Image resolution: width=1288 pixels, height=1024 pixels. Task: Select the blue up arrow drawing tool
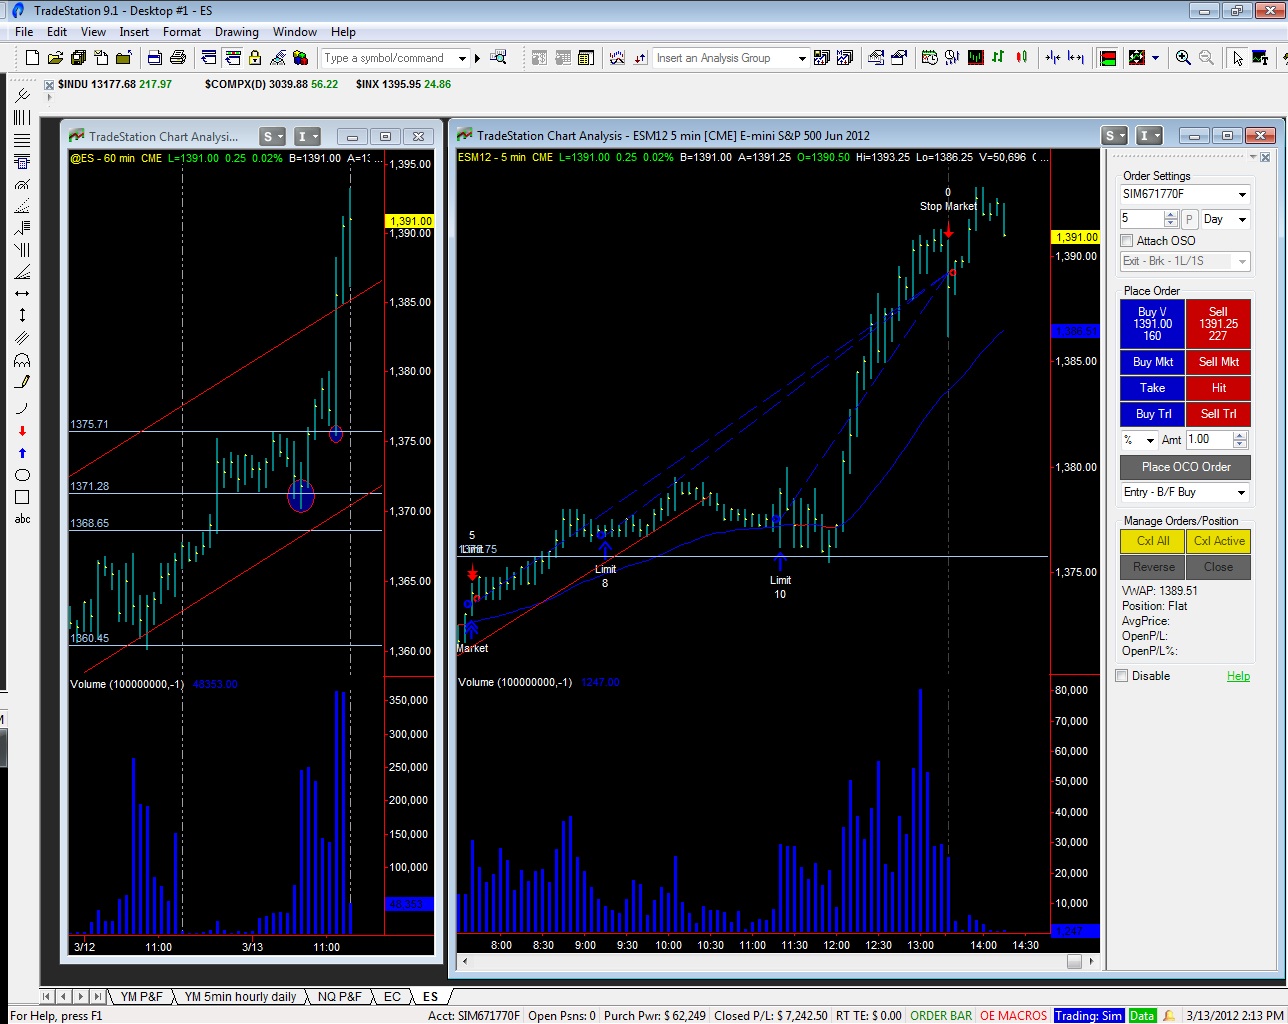[x=22, y=453]
